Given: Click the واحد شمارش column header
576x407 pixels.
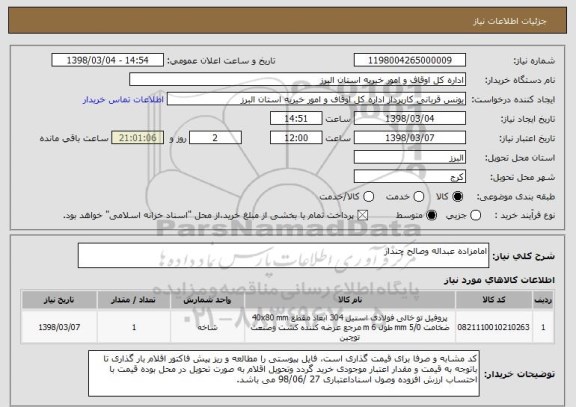Looking at the screenshot, I should point(207,300).
